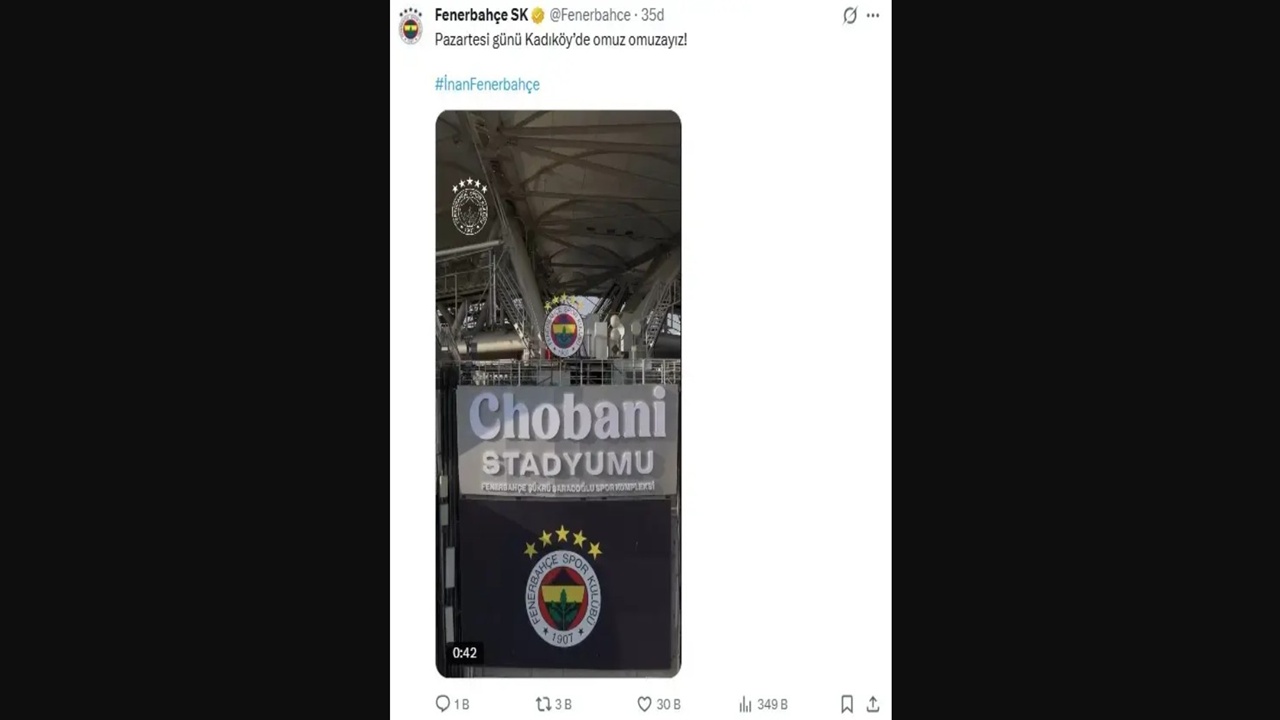Viewport: 1280px width, 720px height.
Task: Click the 30 B likes count
Action: 669,705
